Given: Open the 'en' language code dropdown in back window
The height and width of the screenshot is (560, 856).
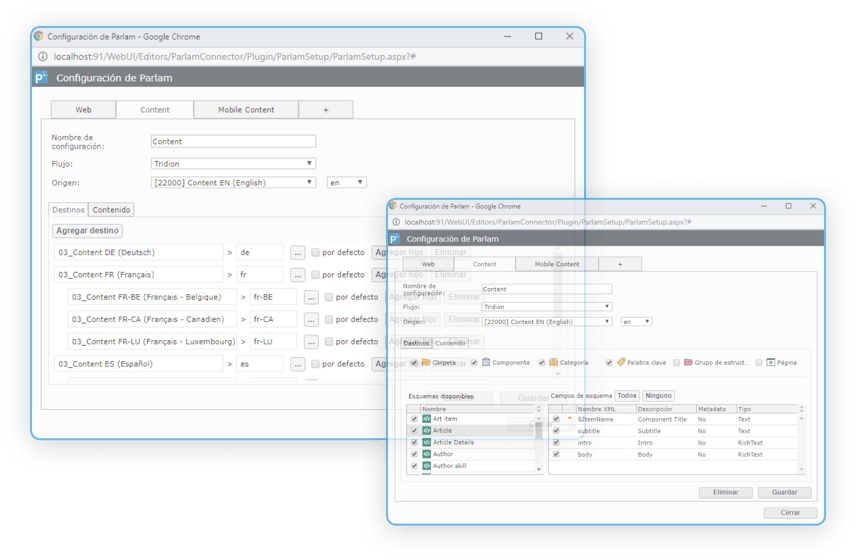Looking at the screenshot, I should 346,183.
